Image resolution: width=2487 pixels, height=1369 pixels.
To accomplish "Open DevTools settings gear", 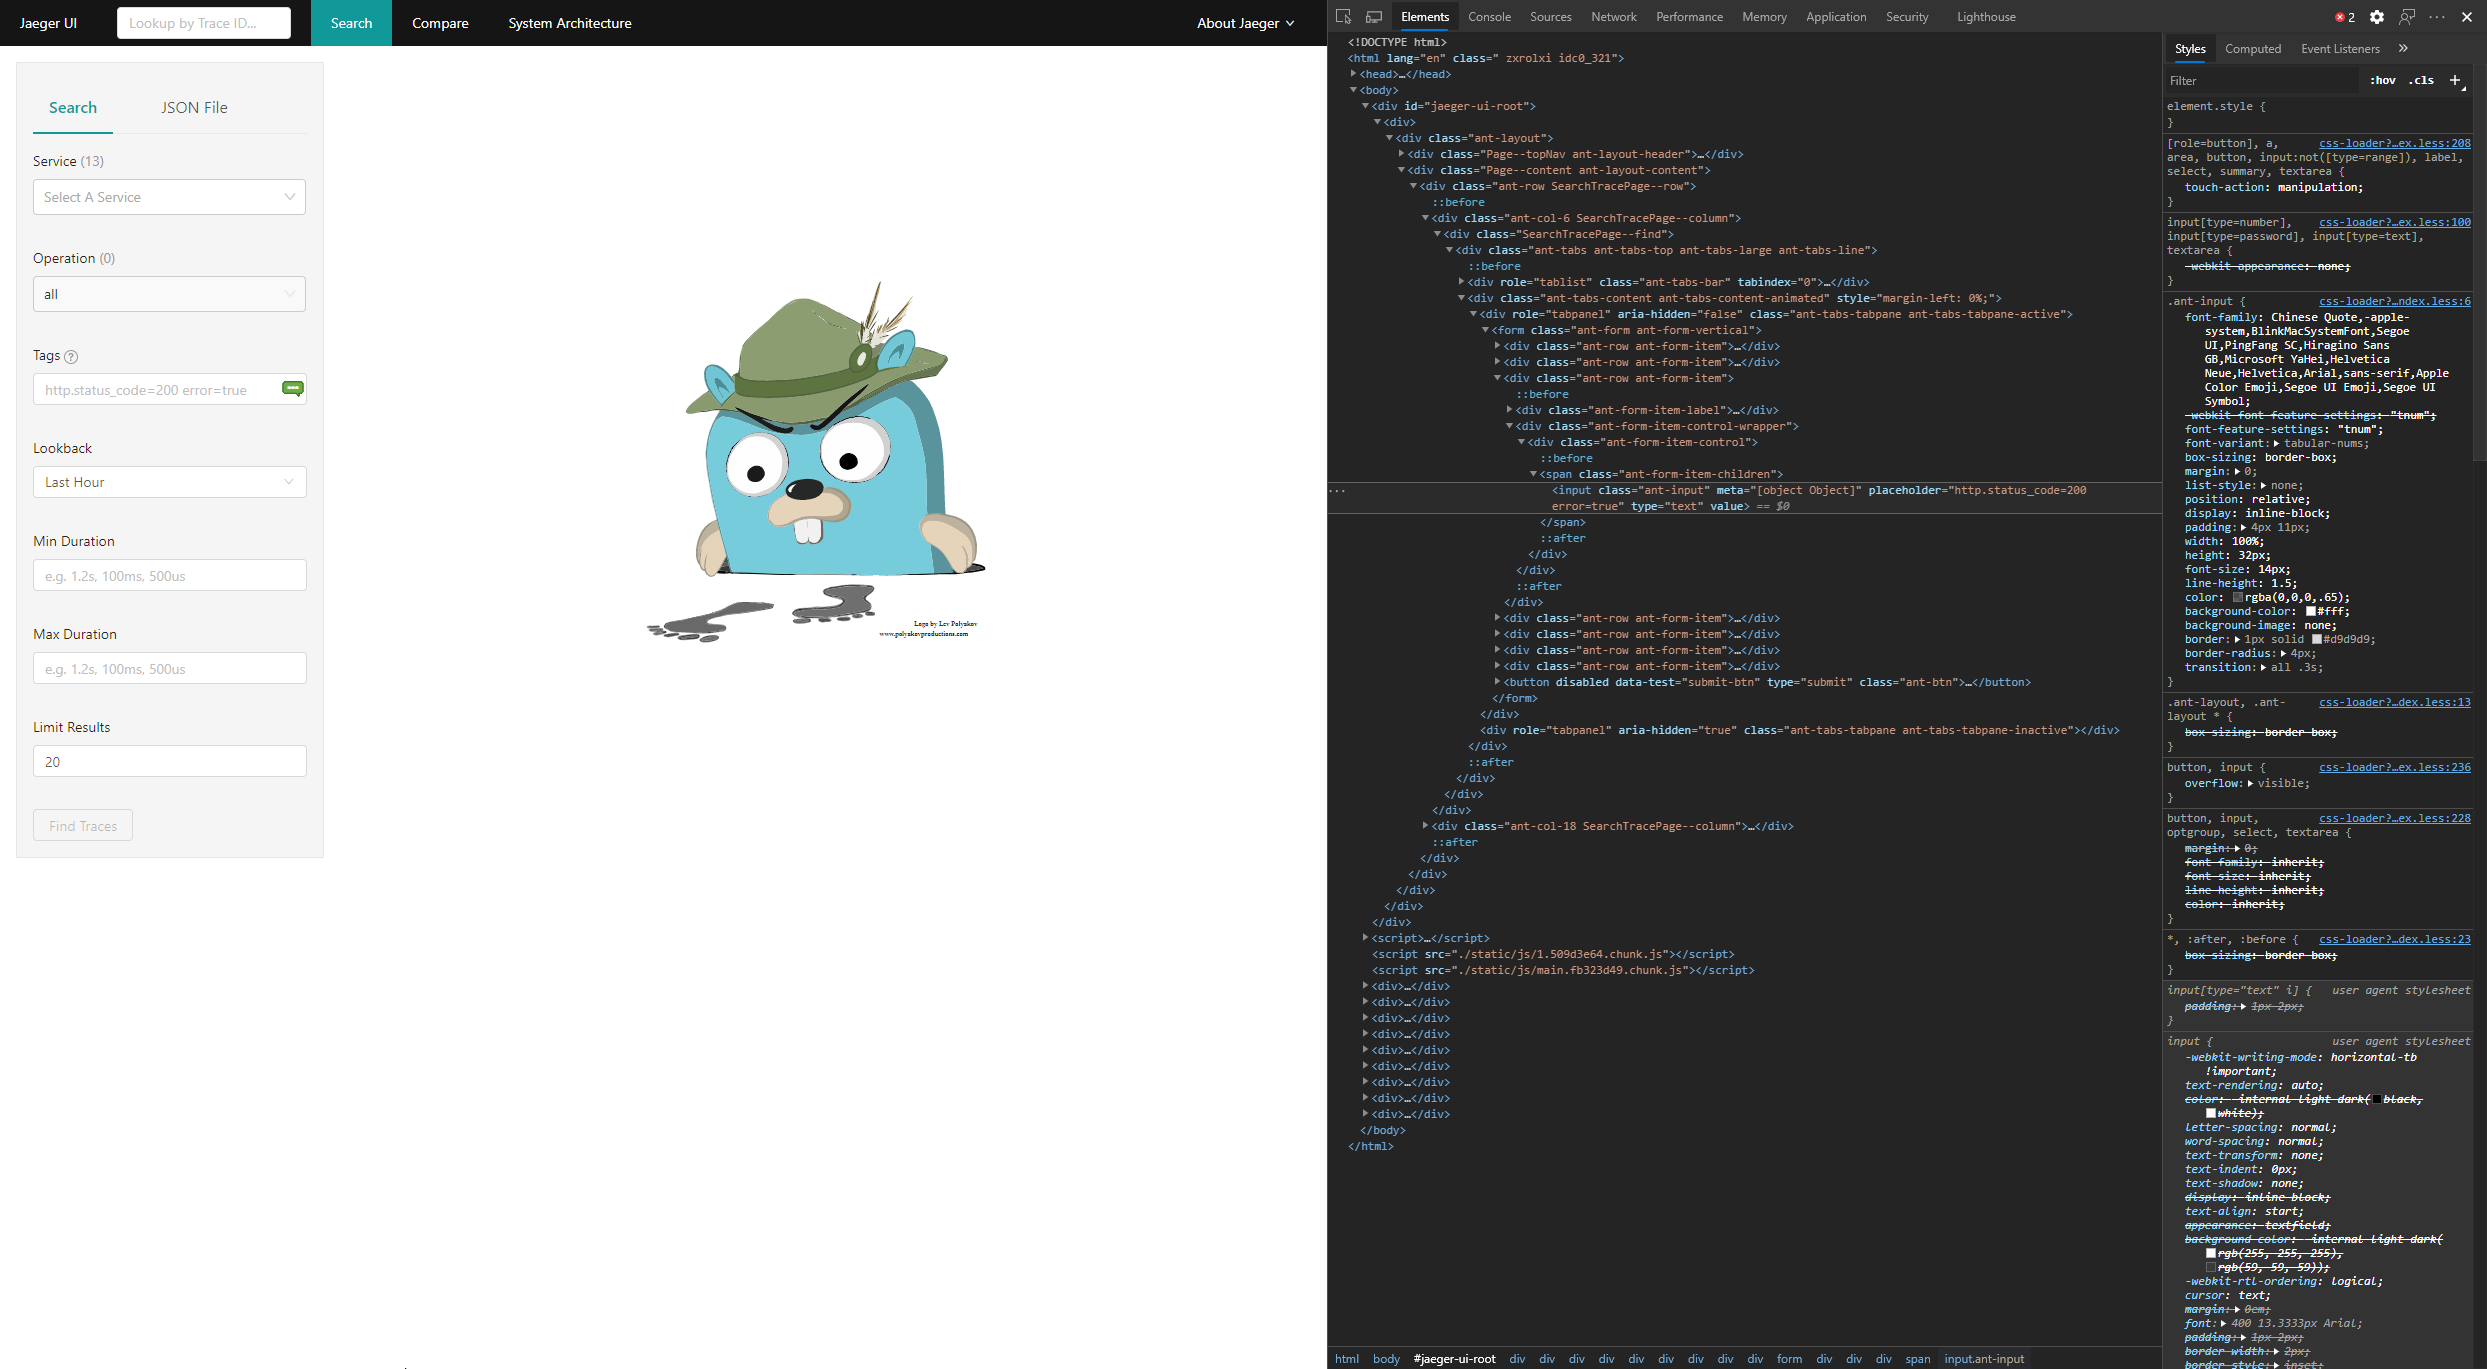I will pos(2377,17).
